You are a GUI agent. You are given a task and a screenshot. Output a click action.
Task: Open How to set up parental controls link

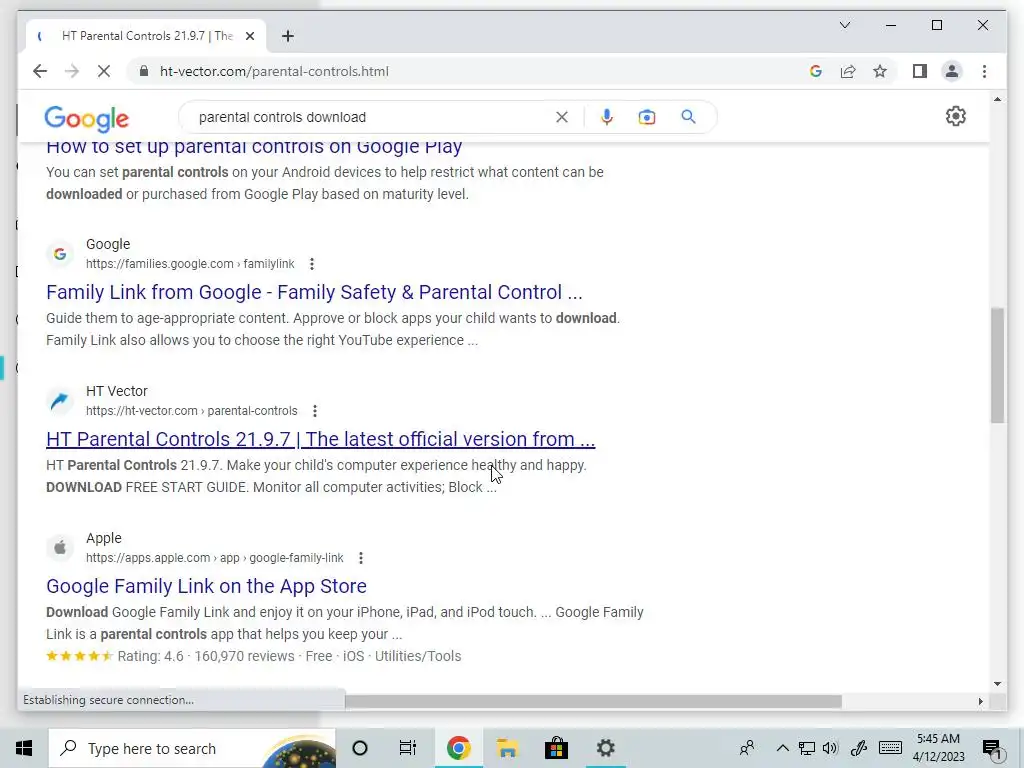tap(254, 147)
